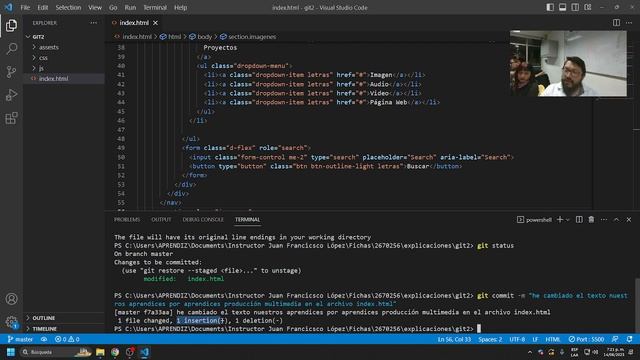Click Ln 56, Col 33 cursor position
The image size is (640, 360).
(x=454, y=339)
